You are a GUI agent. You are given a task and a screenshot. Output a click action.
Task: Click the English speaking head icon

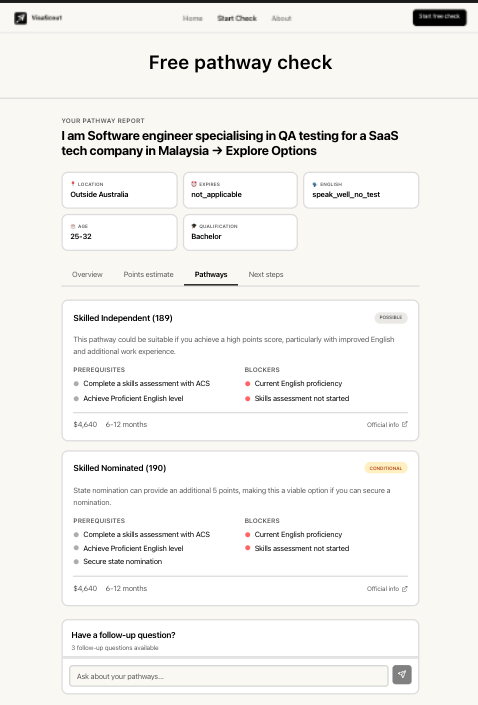[x=315, y=184]
